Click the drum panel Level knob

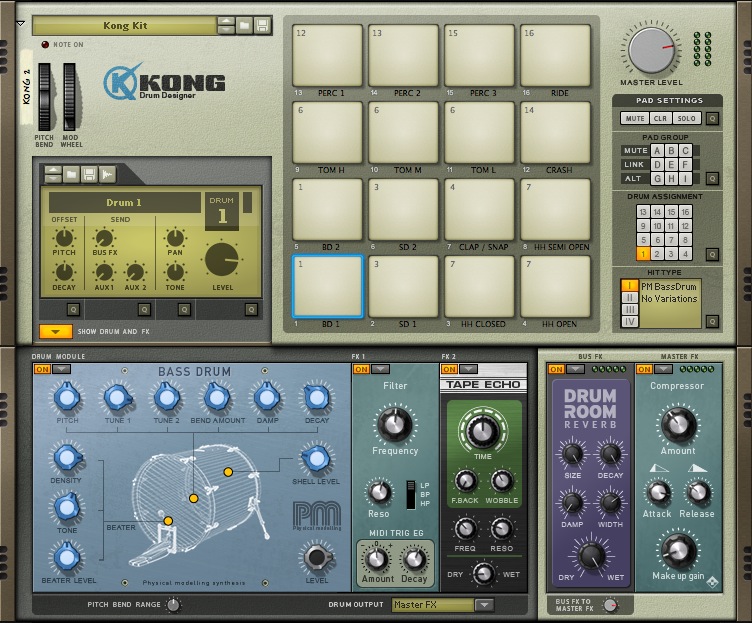222,259
